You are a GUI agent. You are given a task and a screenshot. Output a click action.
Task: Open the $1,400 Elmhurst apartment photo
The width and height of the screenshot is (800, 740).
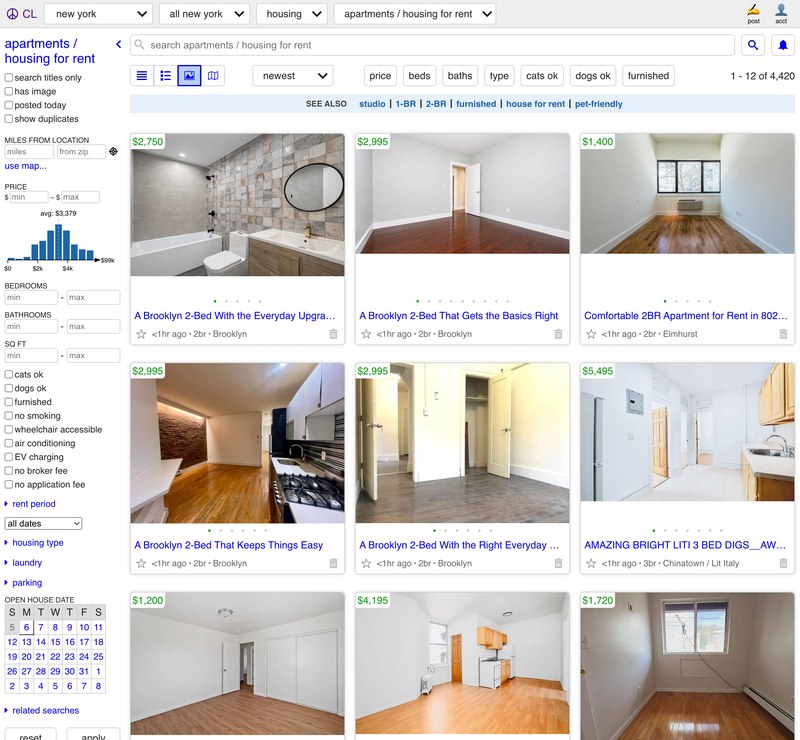click(687, 193)
